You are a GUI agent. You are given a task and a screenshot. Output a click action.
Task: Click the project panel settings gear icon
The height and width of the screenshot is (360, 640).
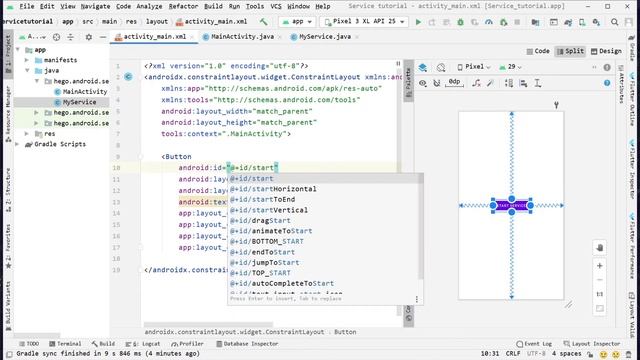89,37
